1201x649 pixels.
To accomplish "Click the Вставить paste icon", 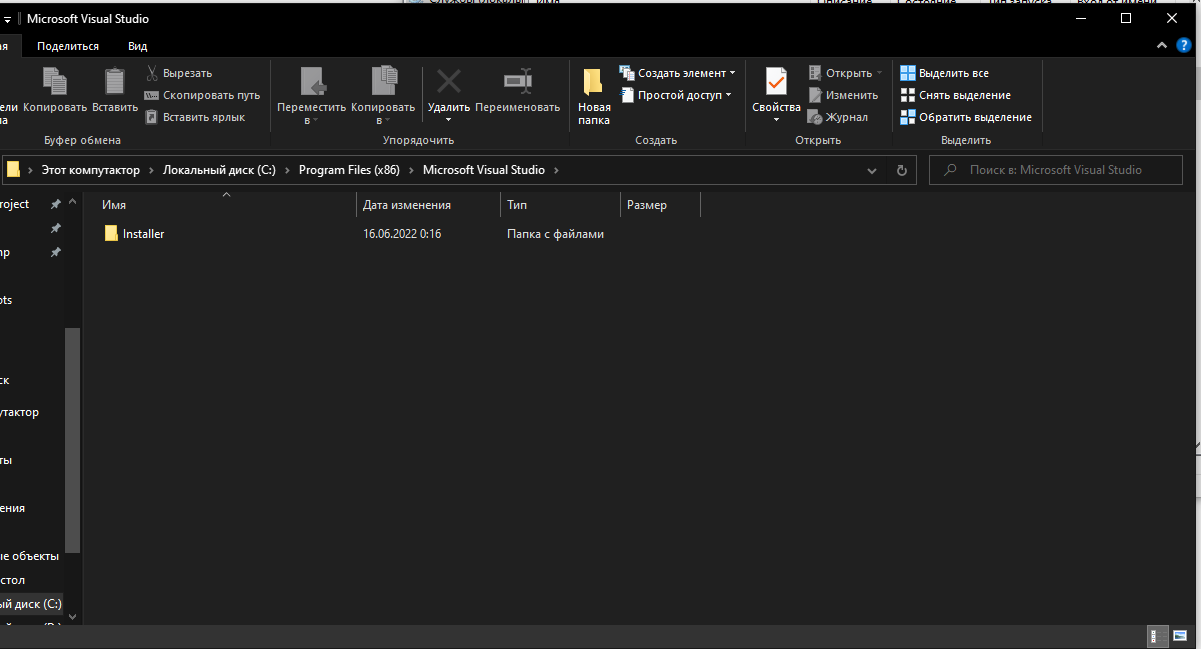I will click(x=115, y=81).
